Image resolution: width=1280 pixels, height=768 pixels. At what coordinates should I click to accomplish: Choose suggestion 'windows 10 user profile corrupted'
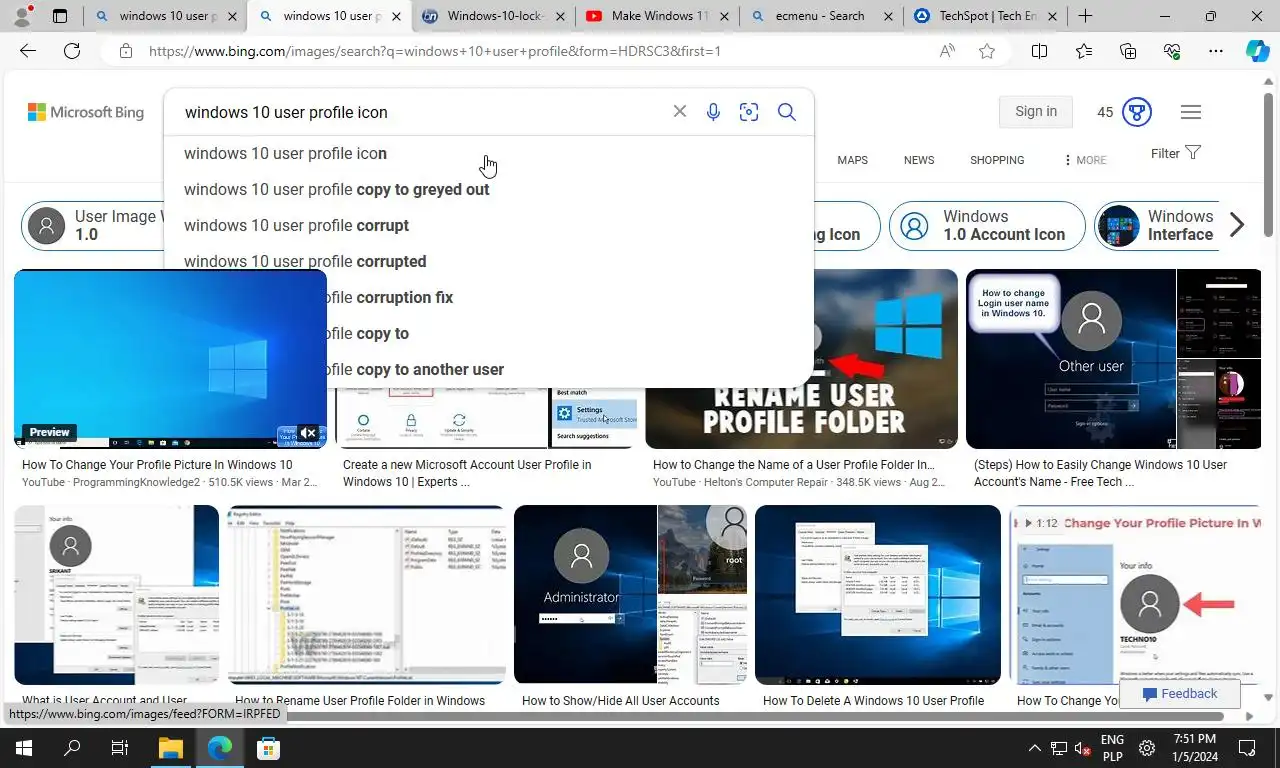[488, 261]
